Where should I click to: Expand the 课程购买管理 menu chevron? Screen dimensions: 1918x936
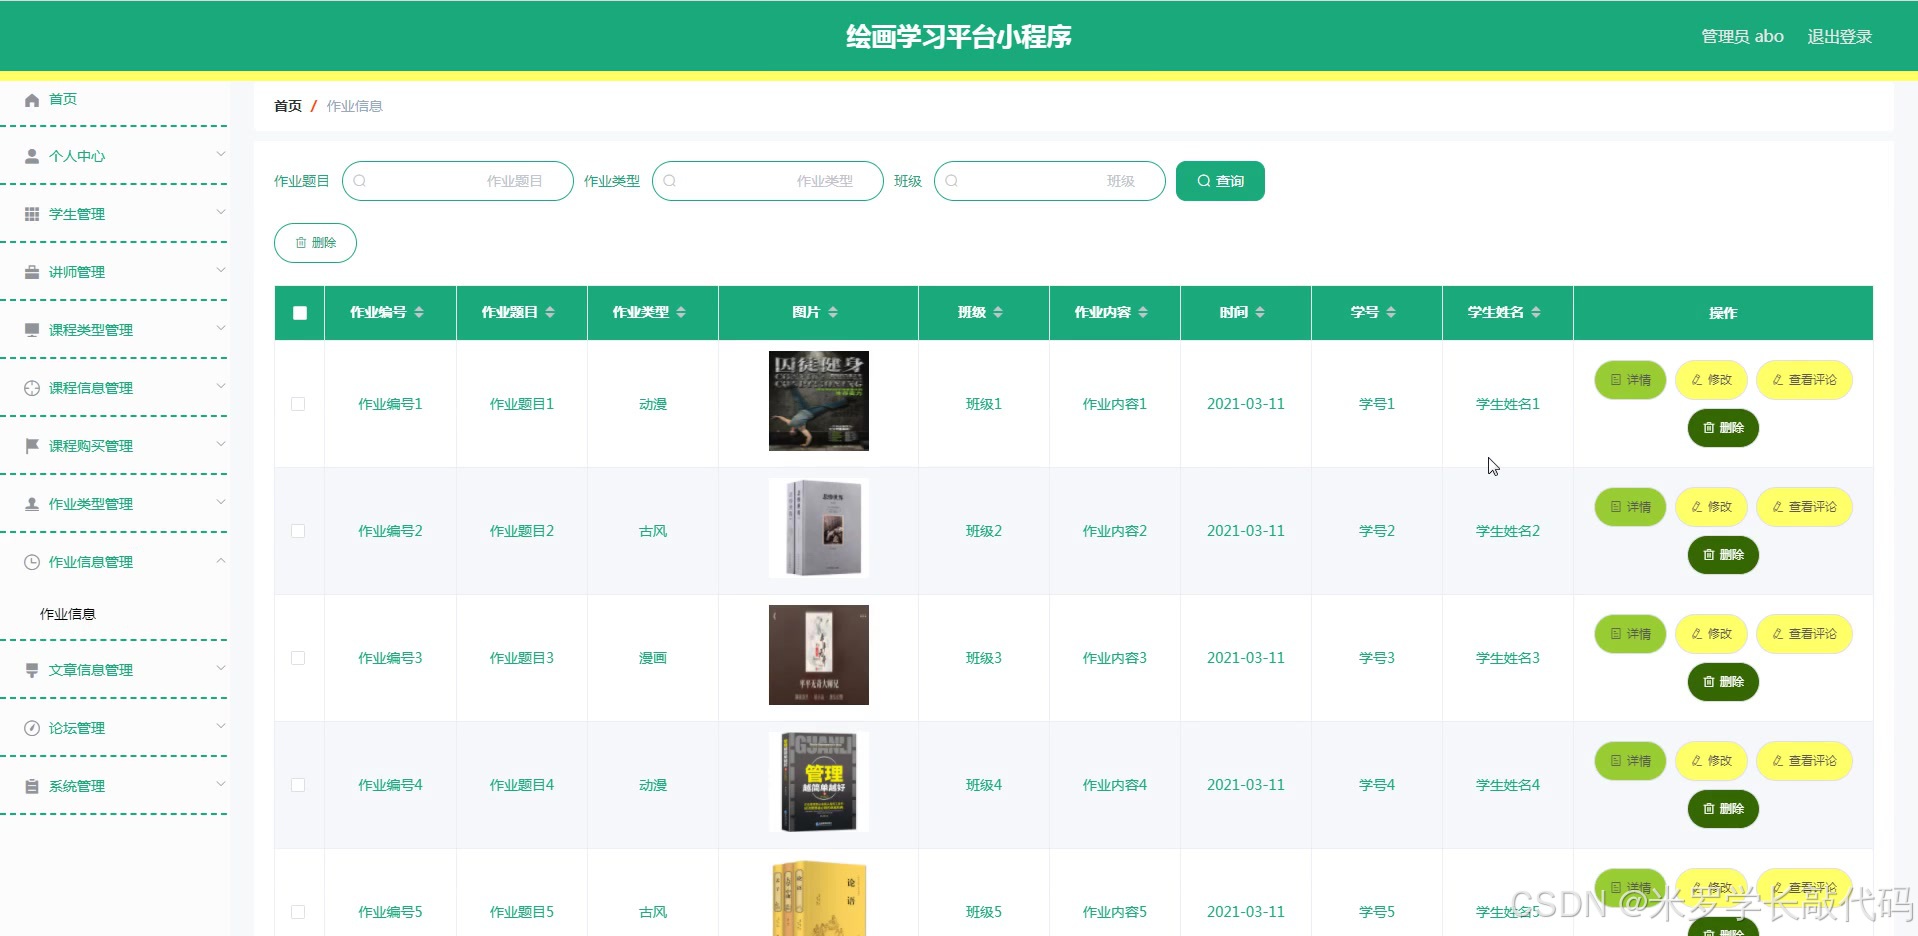221,444
